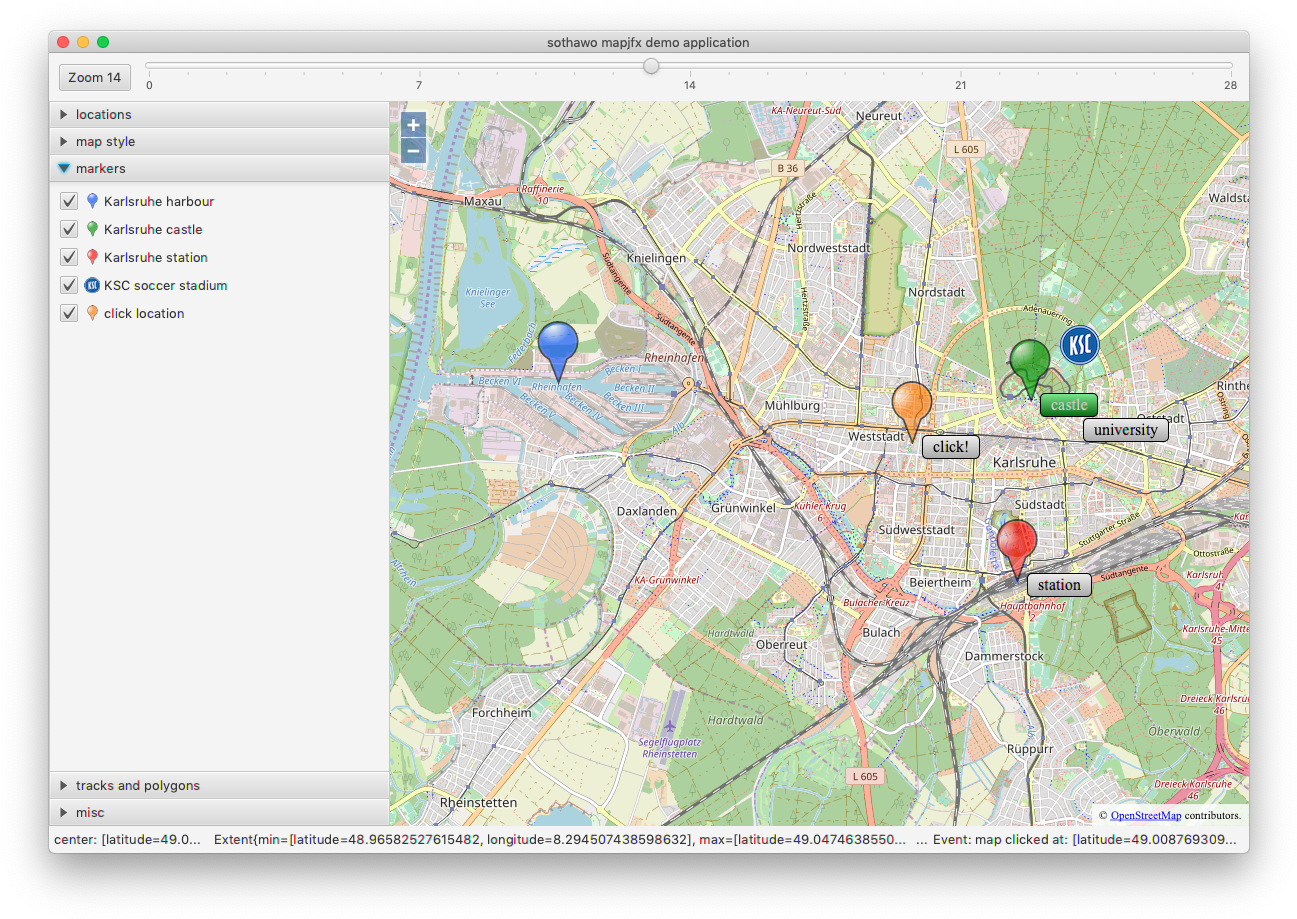Click the Grünwinkel label on the map

(743, 508)
